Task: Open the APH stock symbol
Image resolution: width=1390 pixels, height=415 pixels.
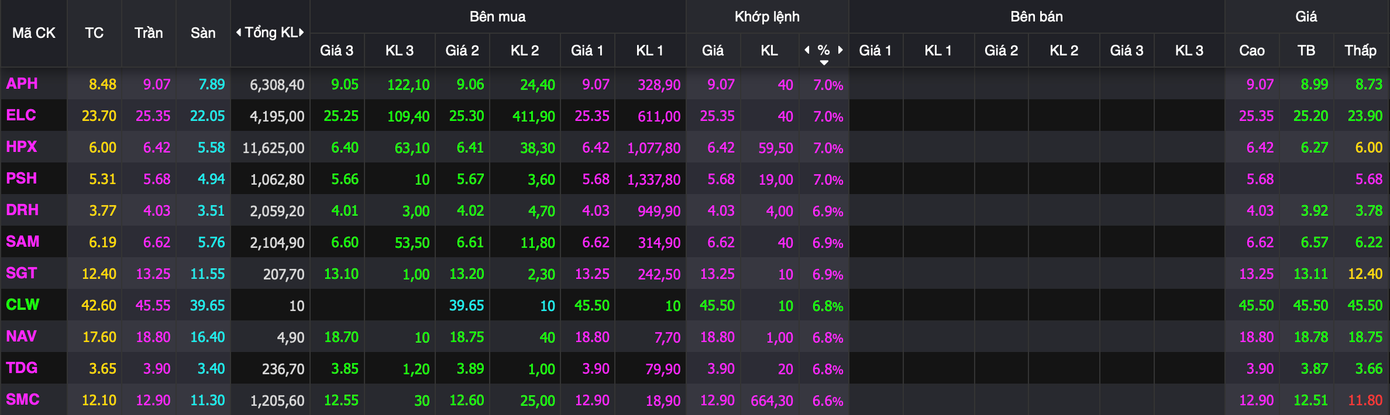Action: pyautogui.click(x=22, y=85)
